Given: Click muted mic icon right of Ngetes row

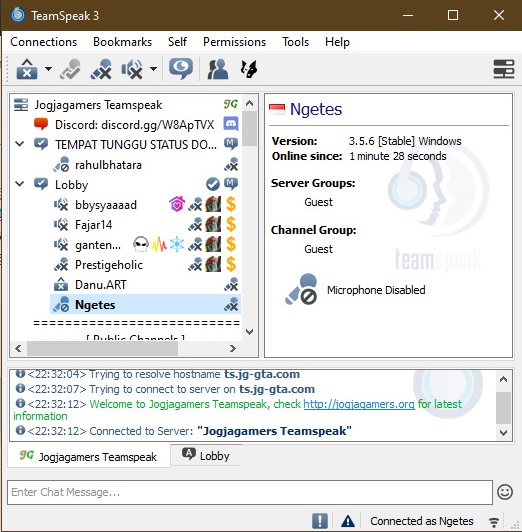Looking at the screenshot, I should coord(231,305).
